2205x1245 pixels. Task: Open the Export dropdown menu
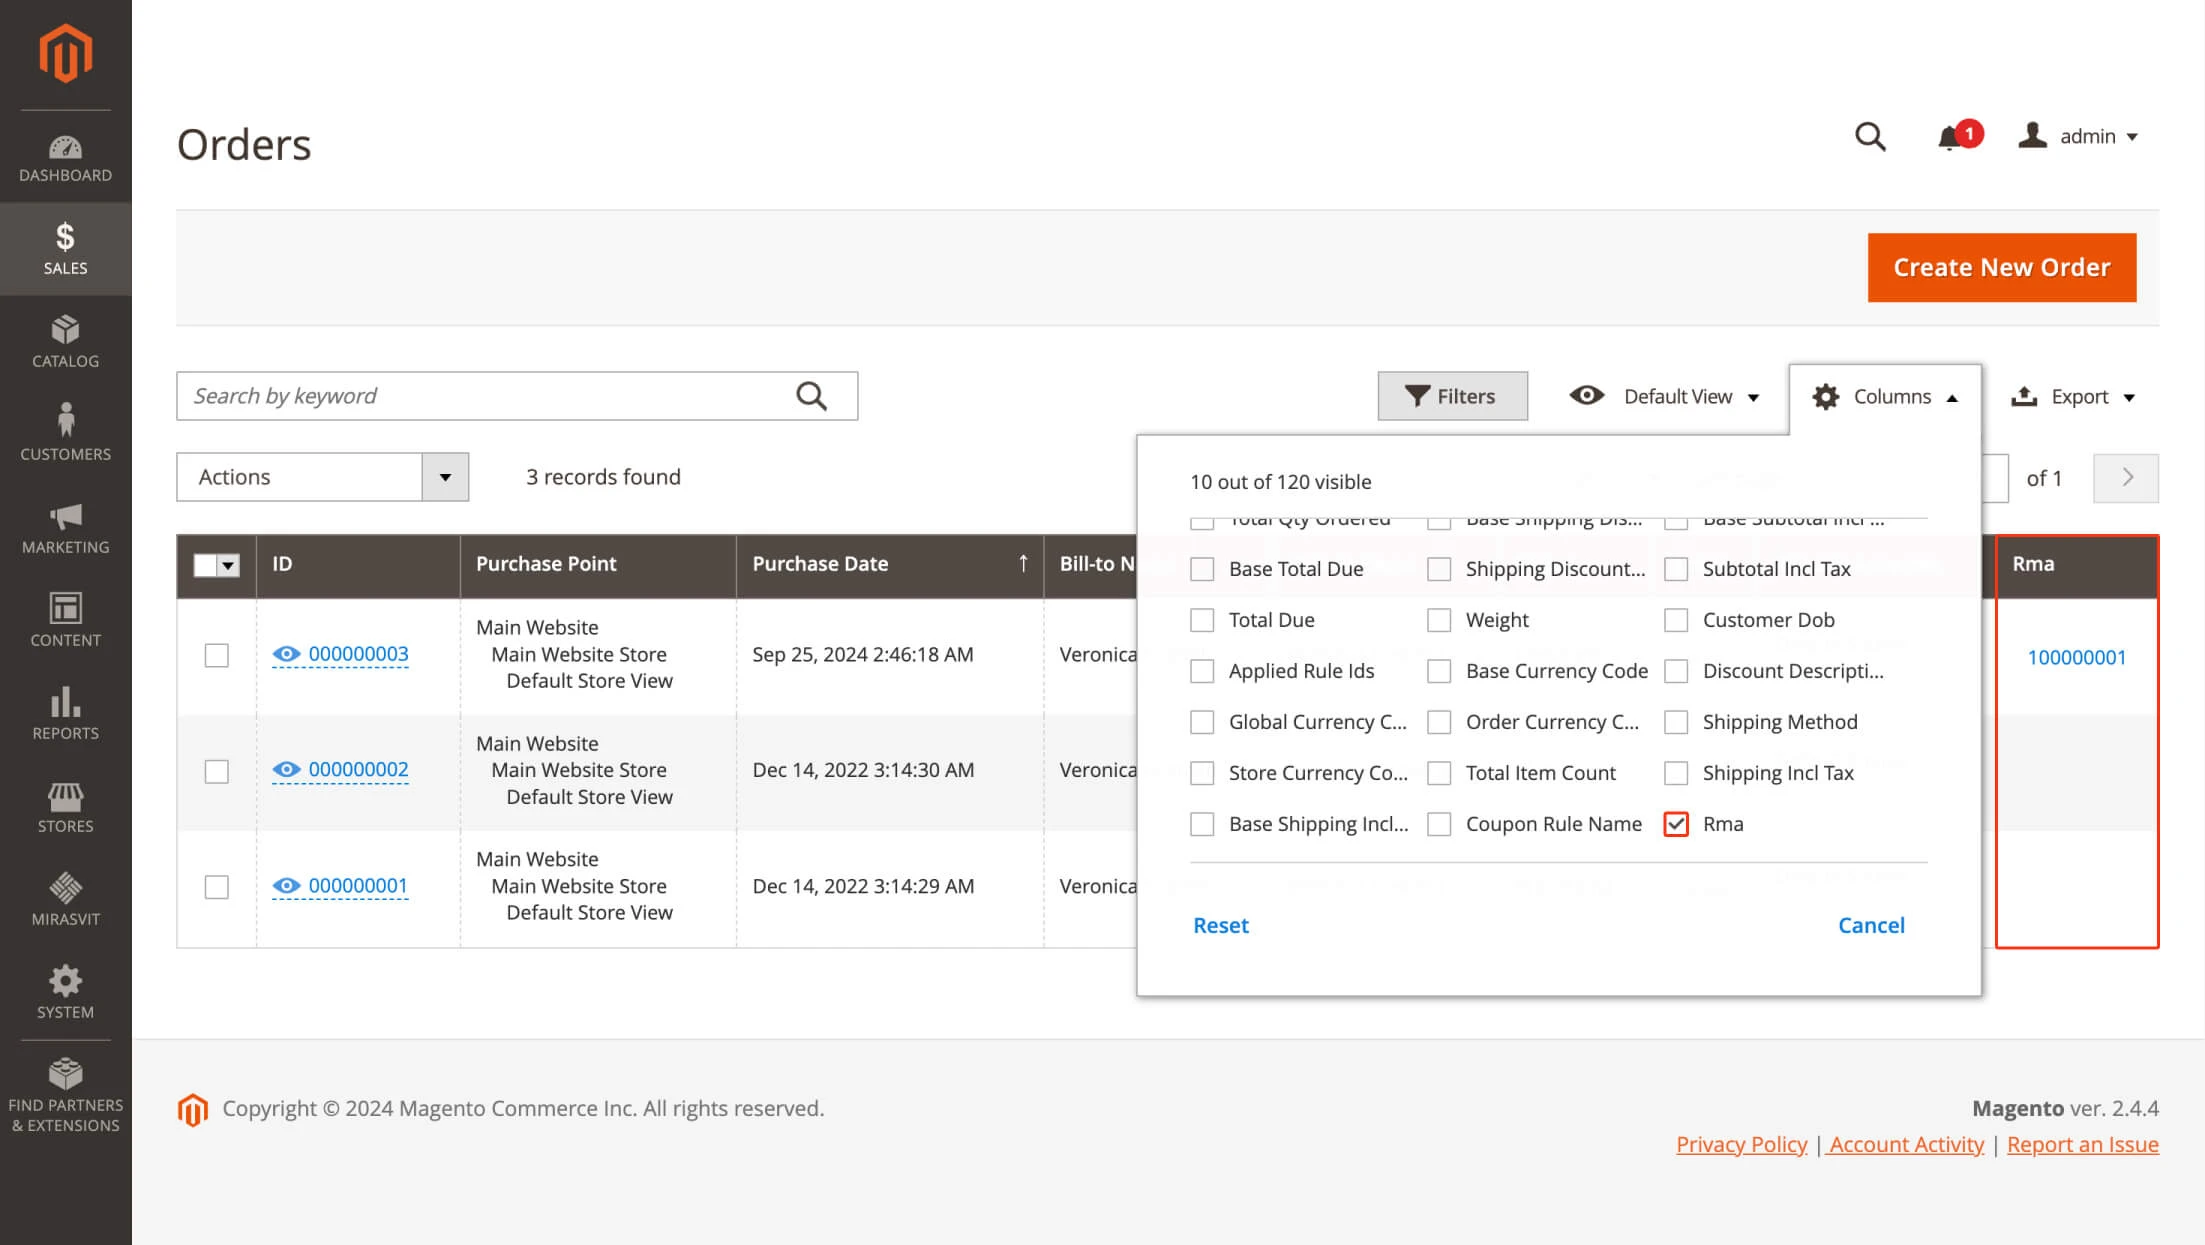pos(2072,397)
